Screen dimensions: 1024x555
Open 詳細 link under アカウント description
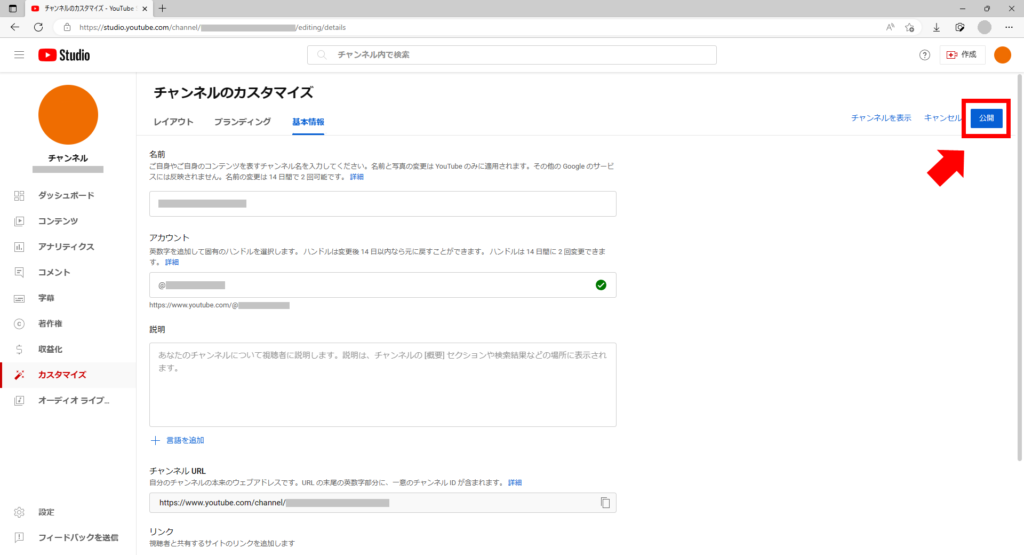click(x=172, y=262)
